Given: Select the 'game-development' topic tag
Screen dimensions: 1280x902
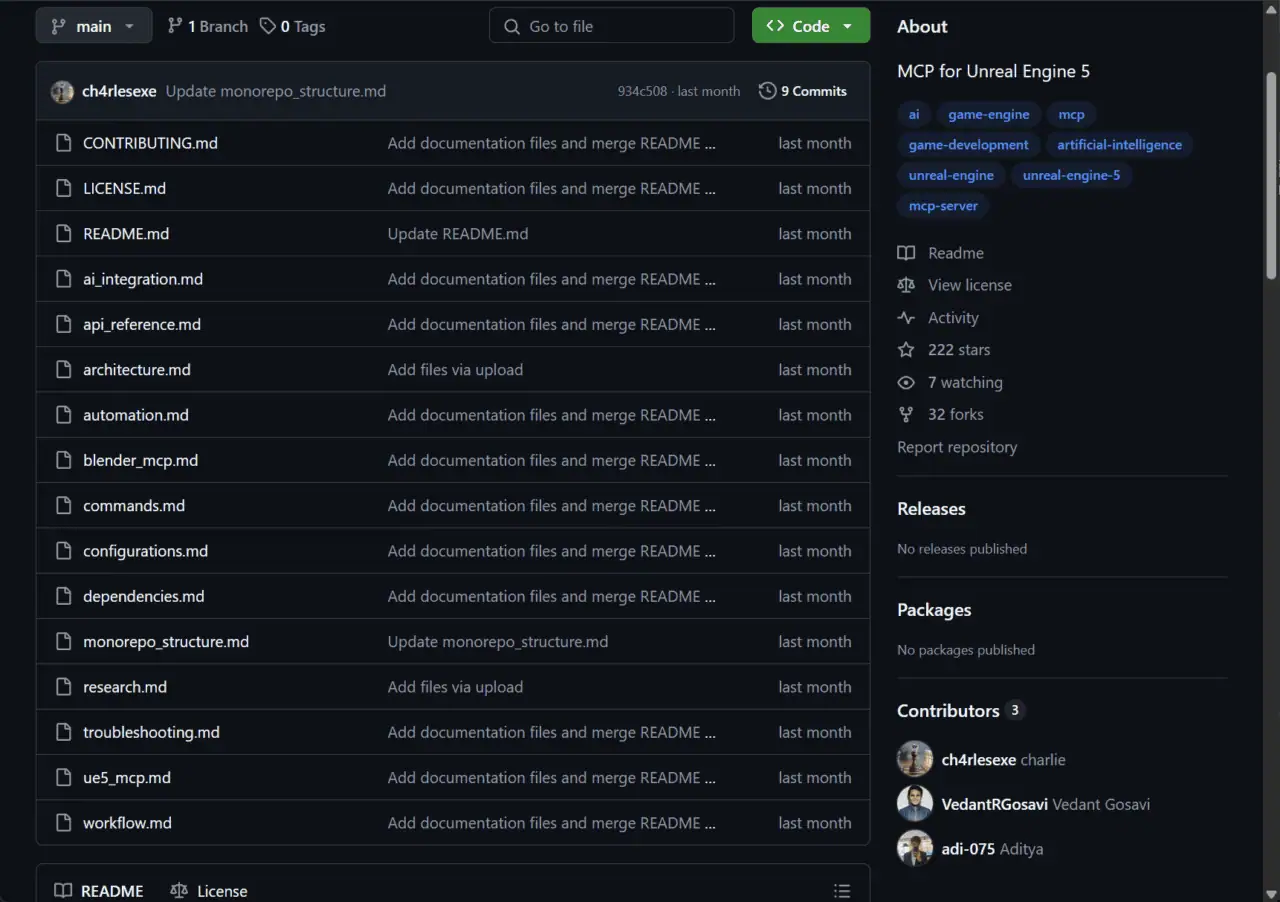Looking at the screenshot, I should point(968,145).
